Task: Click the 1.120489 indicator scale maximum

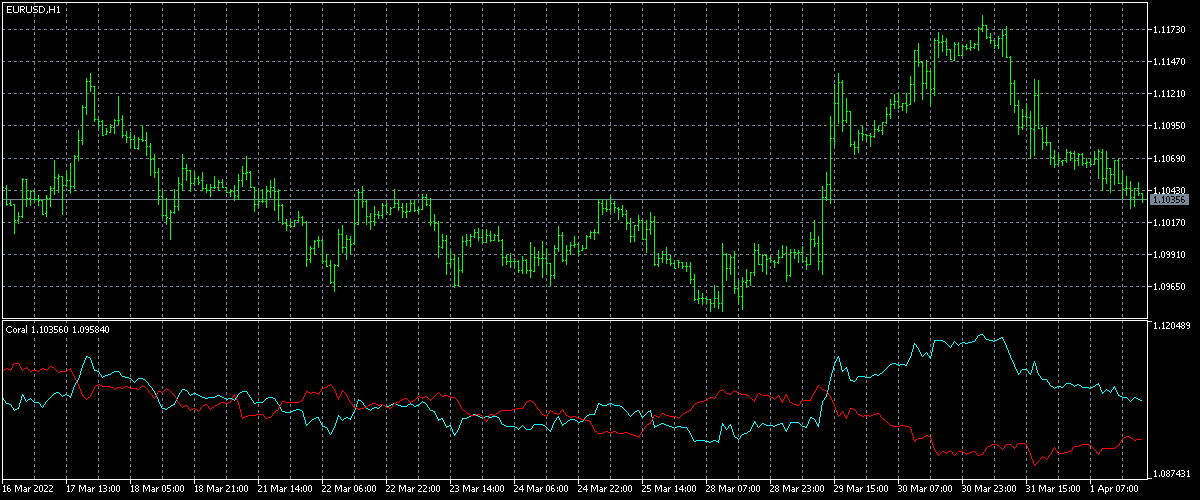Action: (1172, 327)
